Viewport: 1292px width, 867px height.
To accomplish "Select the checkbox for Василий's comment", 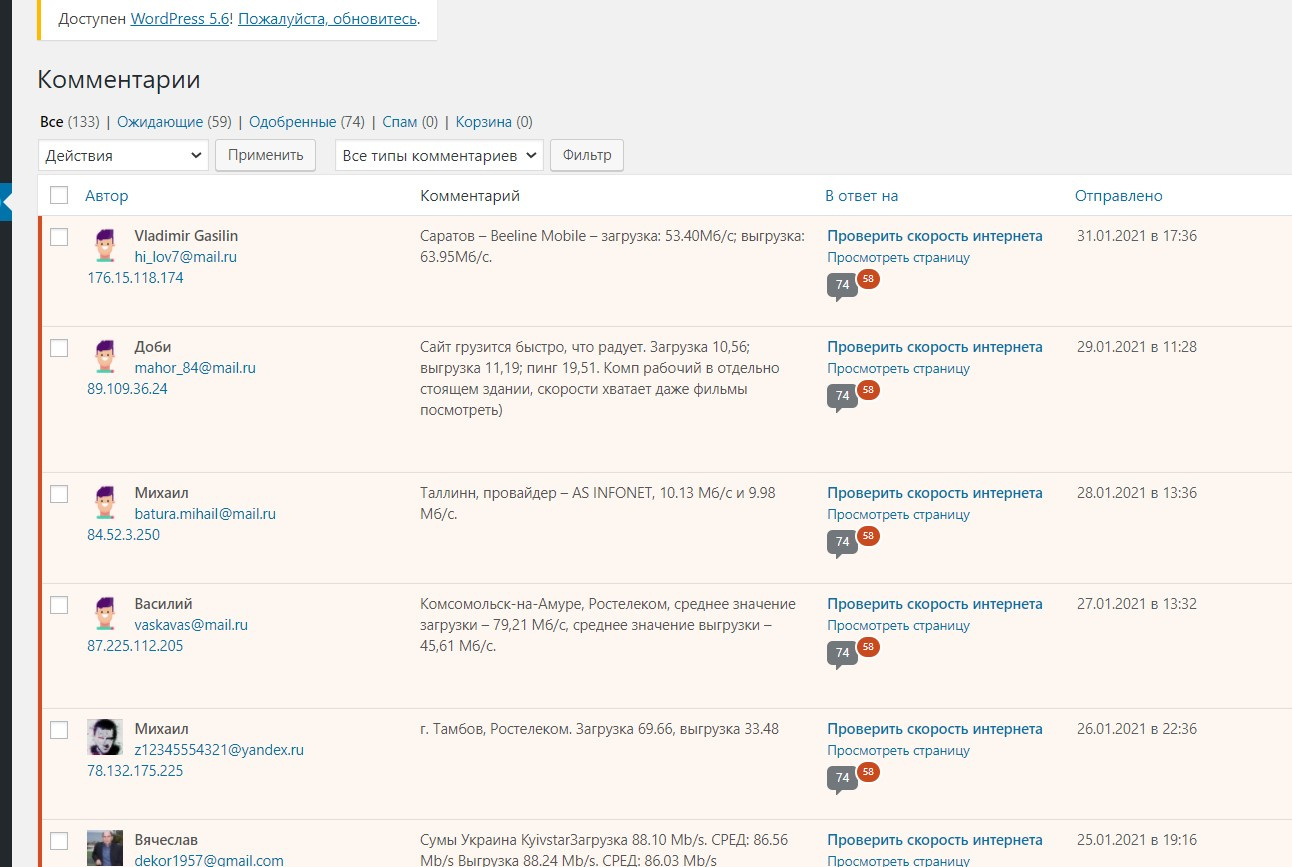I will click(59, 605).
